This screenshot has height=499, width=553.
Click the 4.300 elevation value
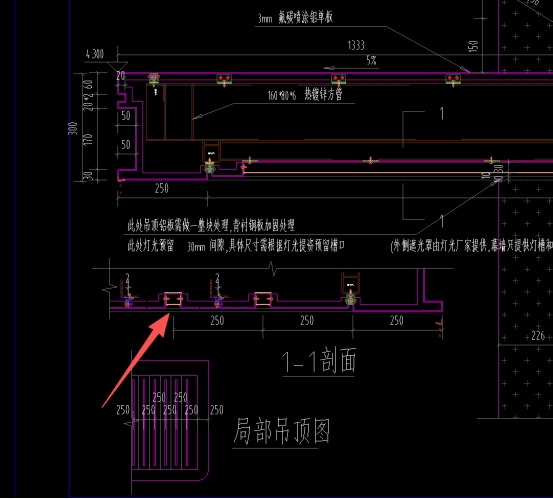95,54
